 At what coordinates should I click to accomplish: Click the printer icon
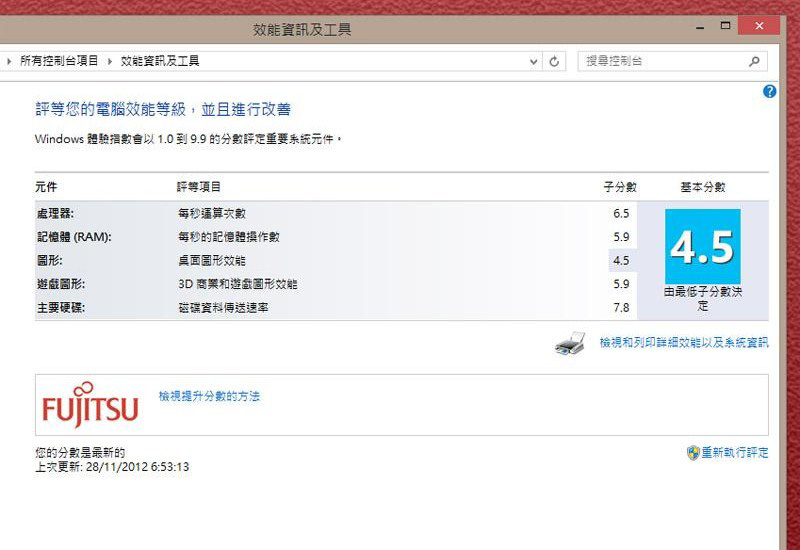pos(570,344)
